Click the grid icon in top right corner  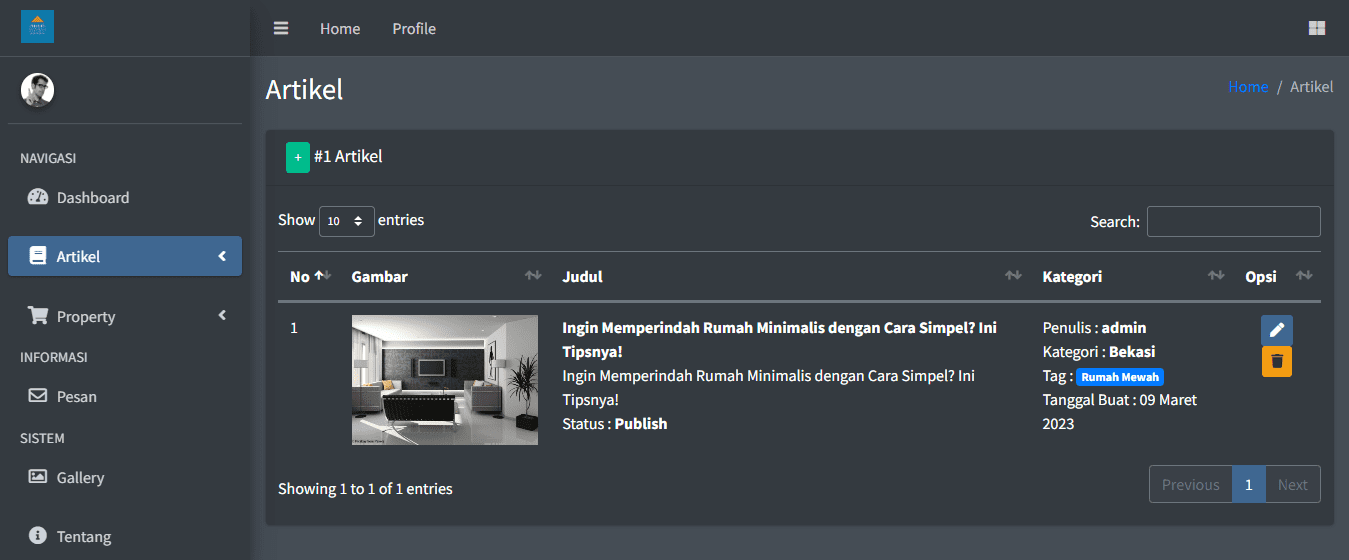point(1316,28)
